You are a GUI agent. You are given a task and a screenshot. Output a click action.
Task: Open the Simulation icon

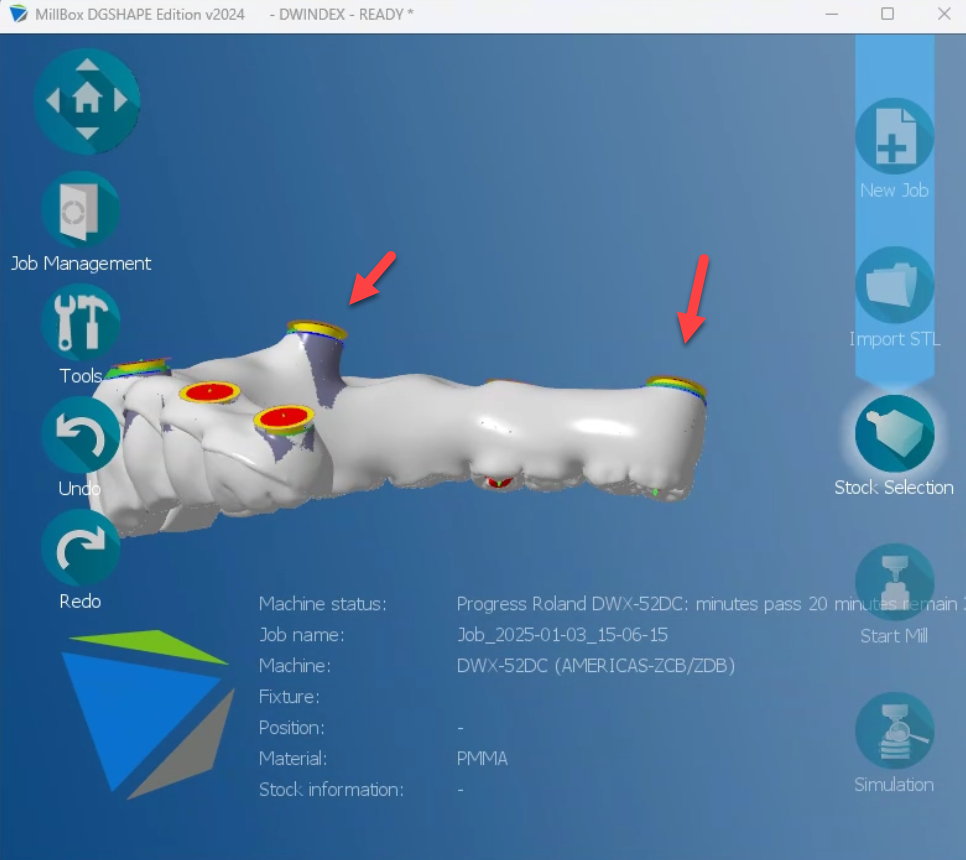895,731
